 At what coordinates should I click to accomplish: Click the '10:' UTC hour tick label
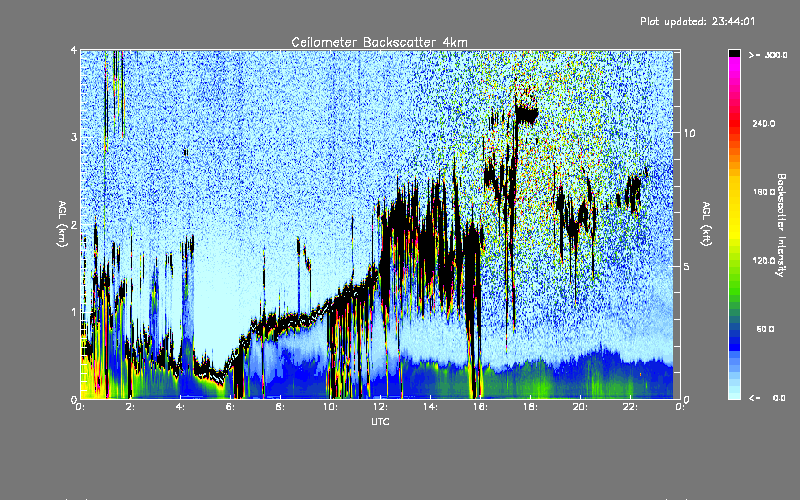pos(330,407)
